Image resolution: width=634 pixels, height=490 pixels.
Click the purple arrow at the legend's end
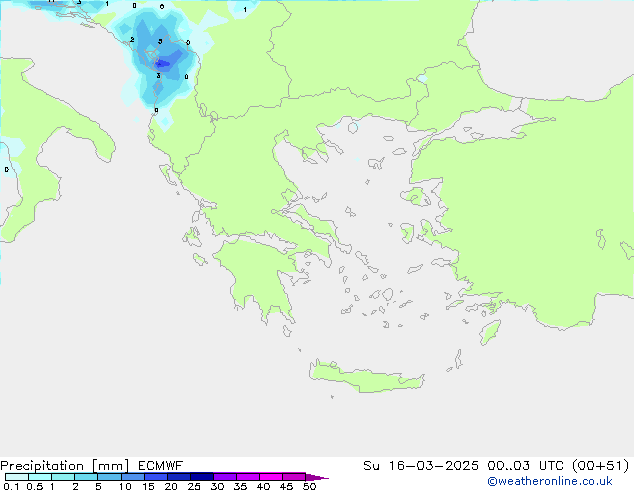[x=317, y=477]
